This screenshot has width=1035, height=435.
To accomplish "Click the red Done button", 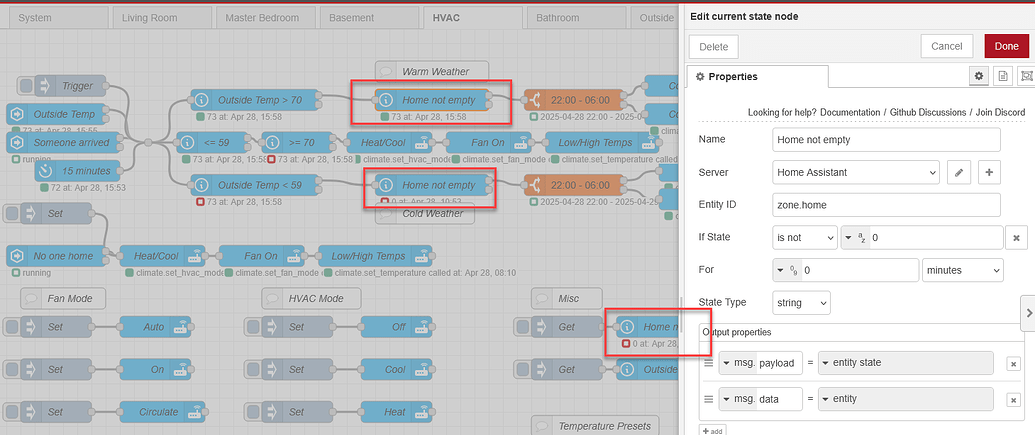I will [1007, 46].
